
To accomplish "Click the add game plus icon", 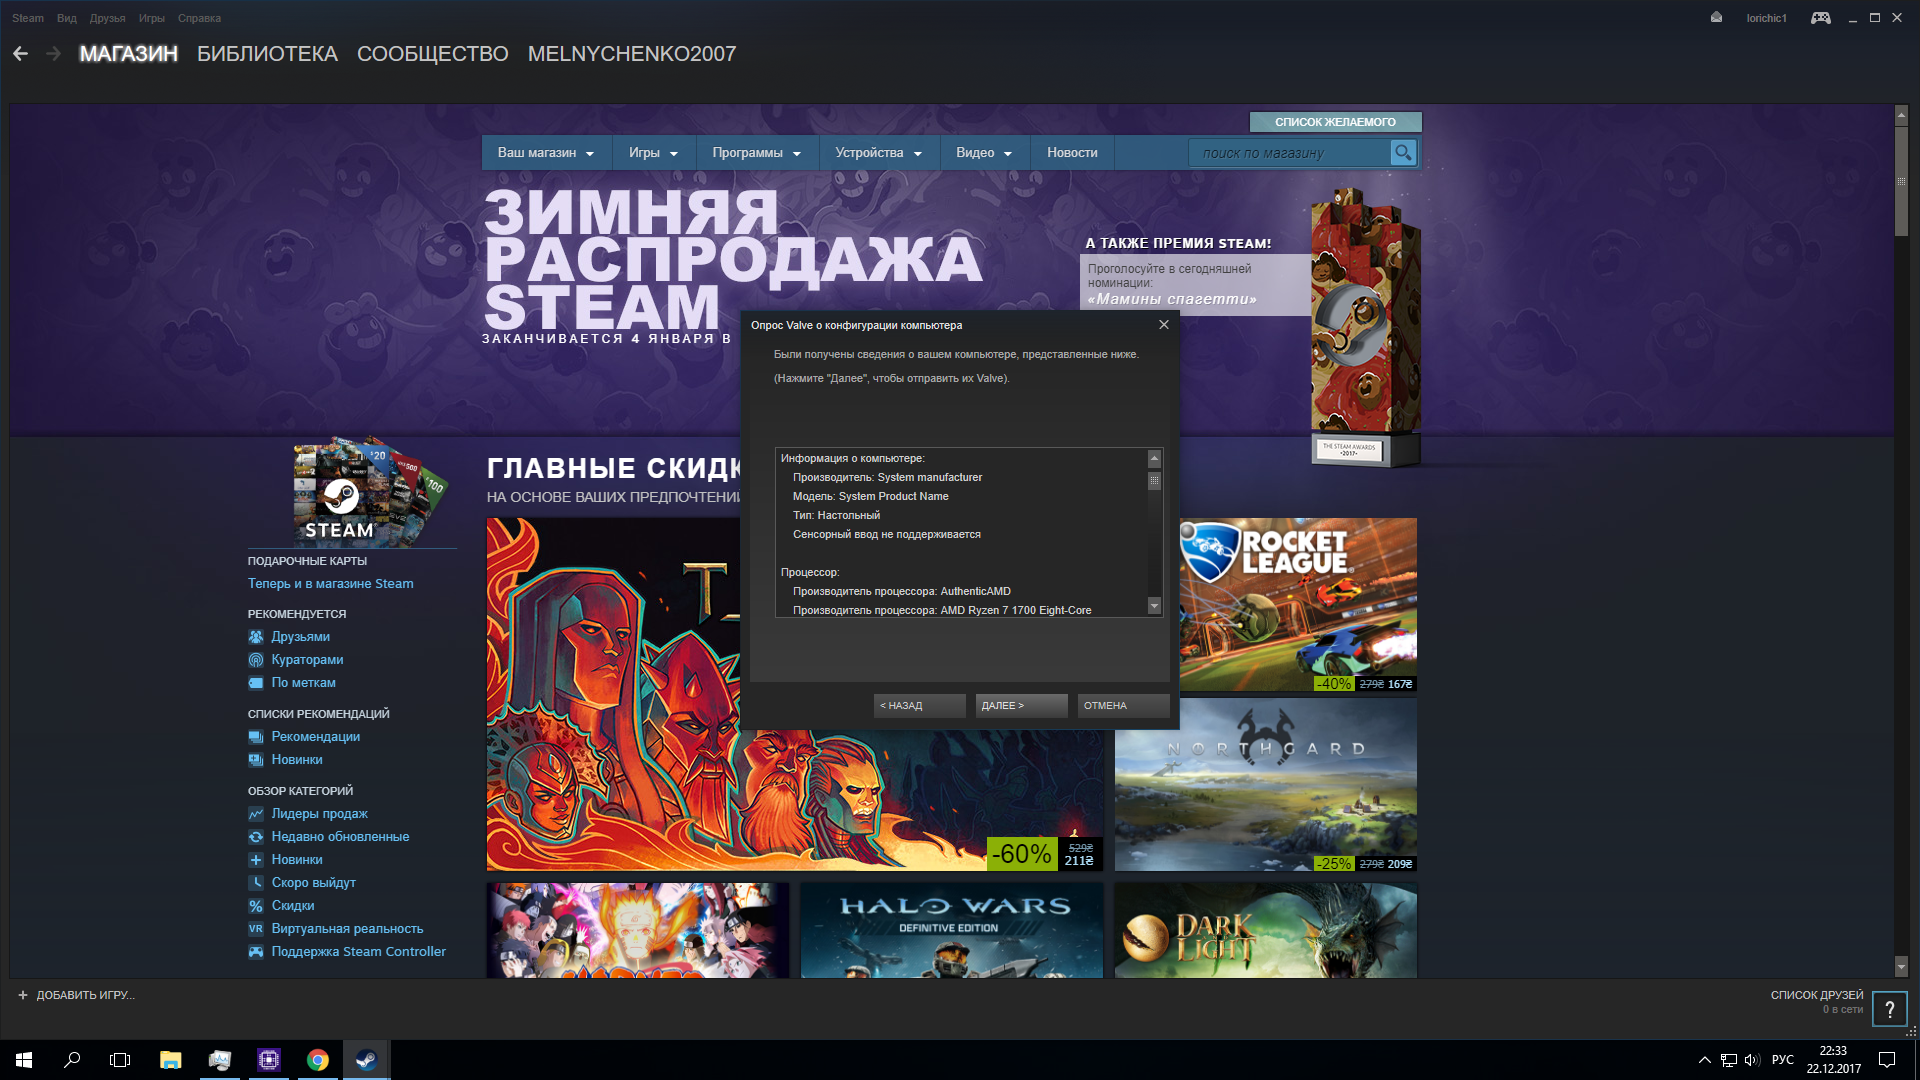I will click(23, 995).
